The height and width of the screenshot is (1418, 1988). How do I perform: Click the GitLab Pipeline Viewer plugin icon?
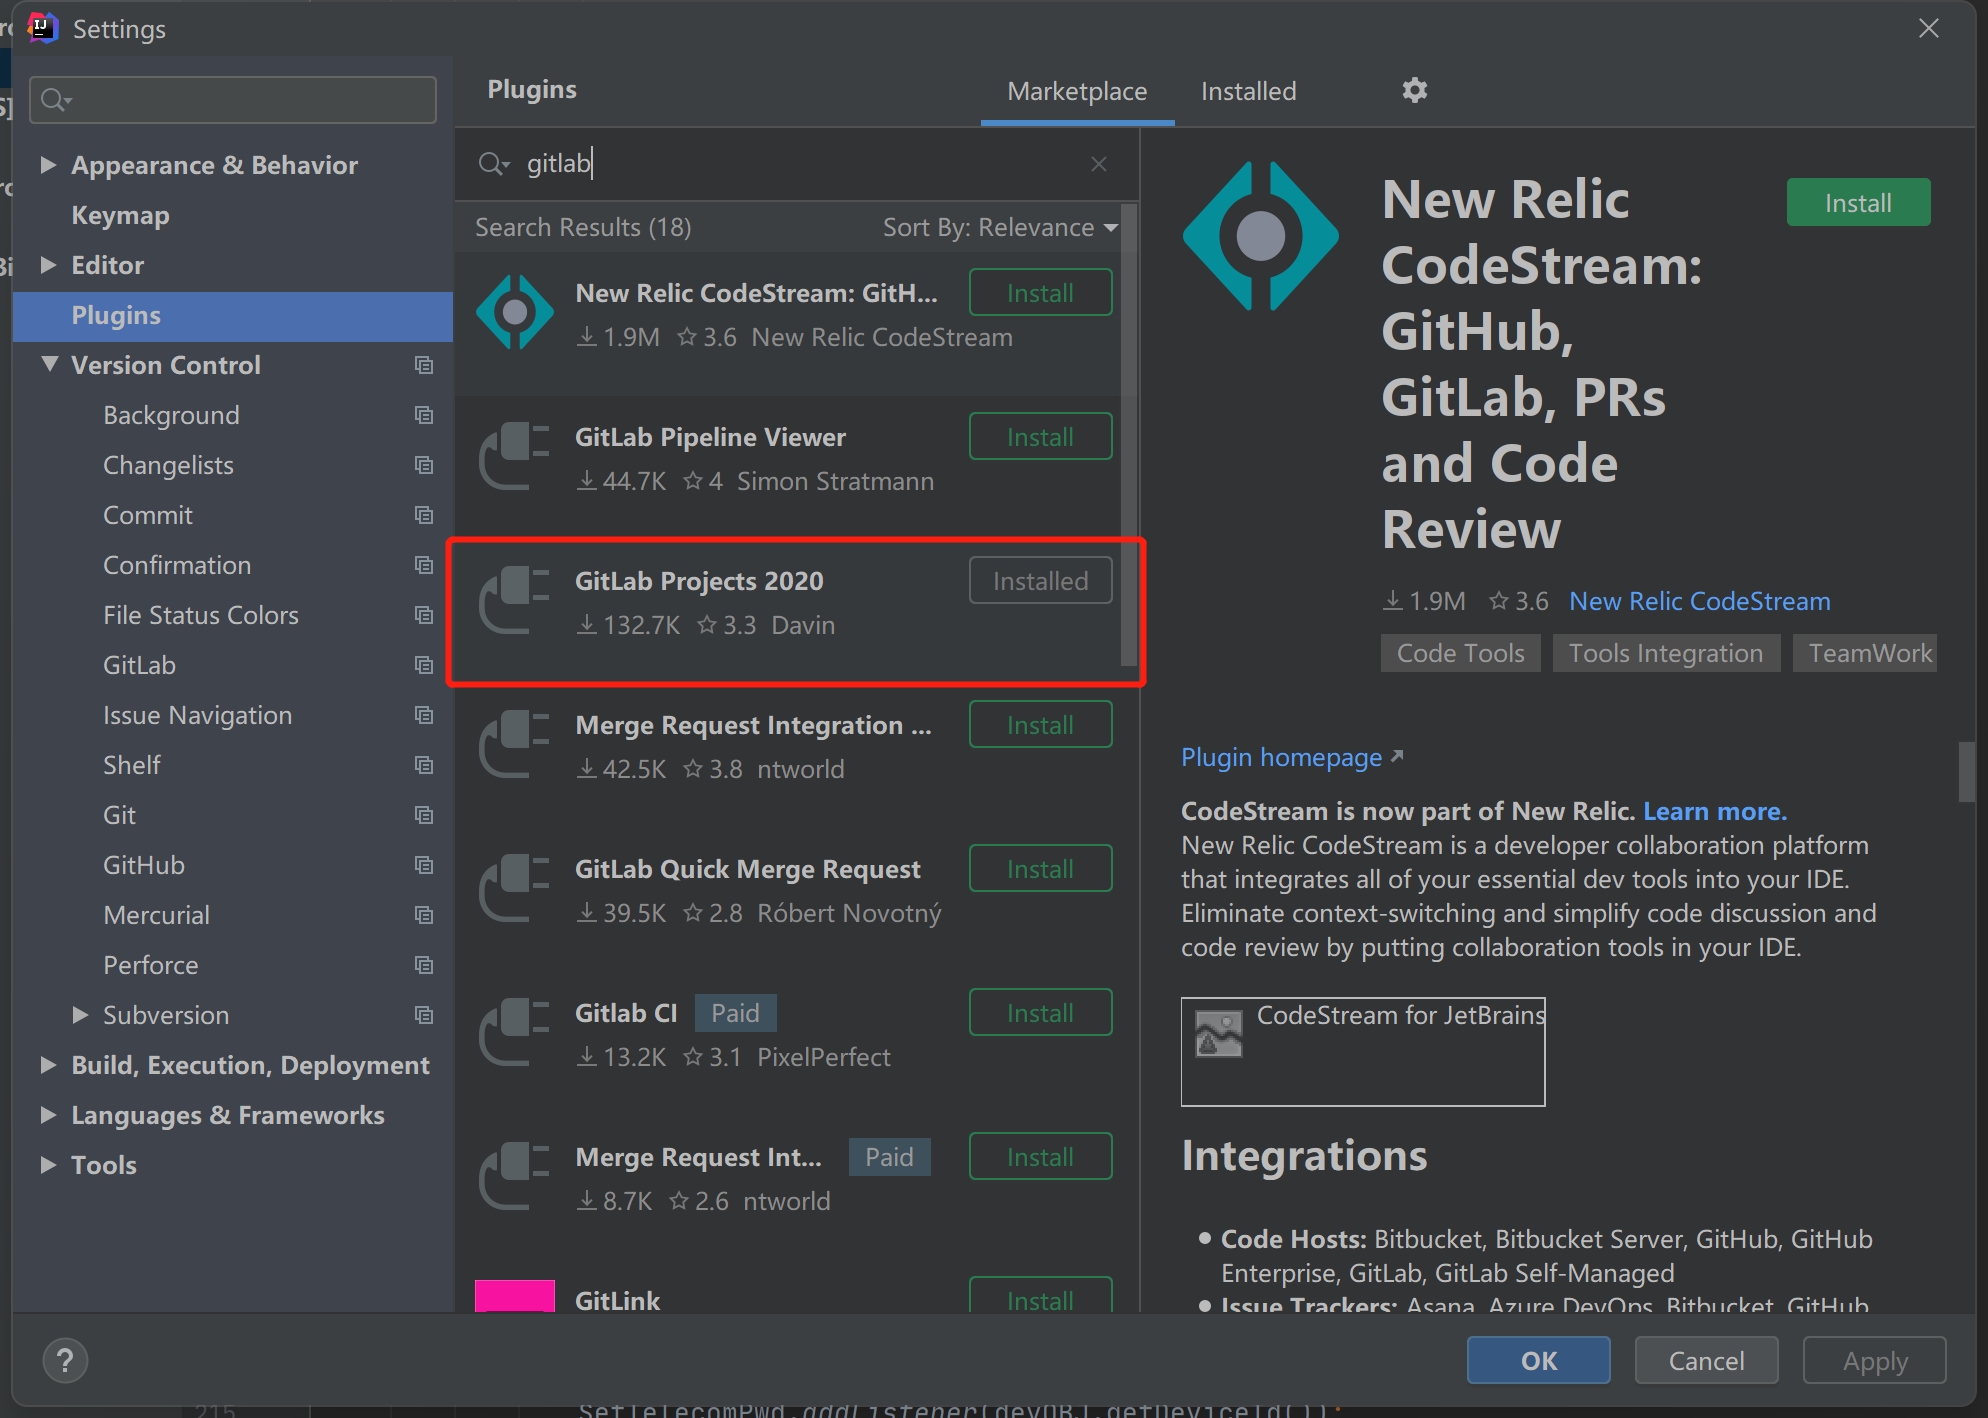[515, 457]
